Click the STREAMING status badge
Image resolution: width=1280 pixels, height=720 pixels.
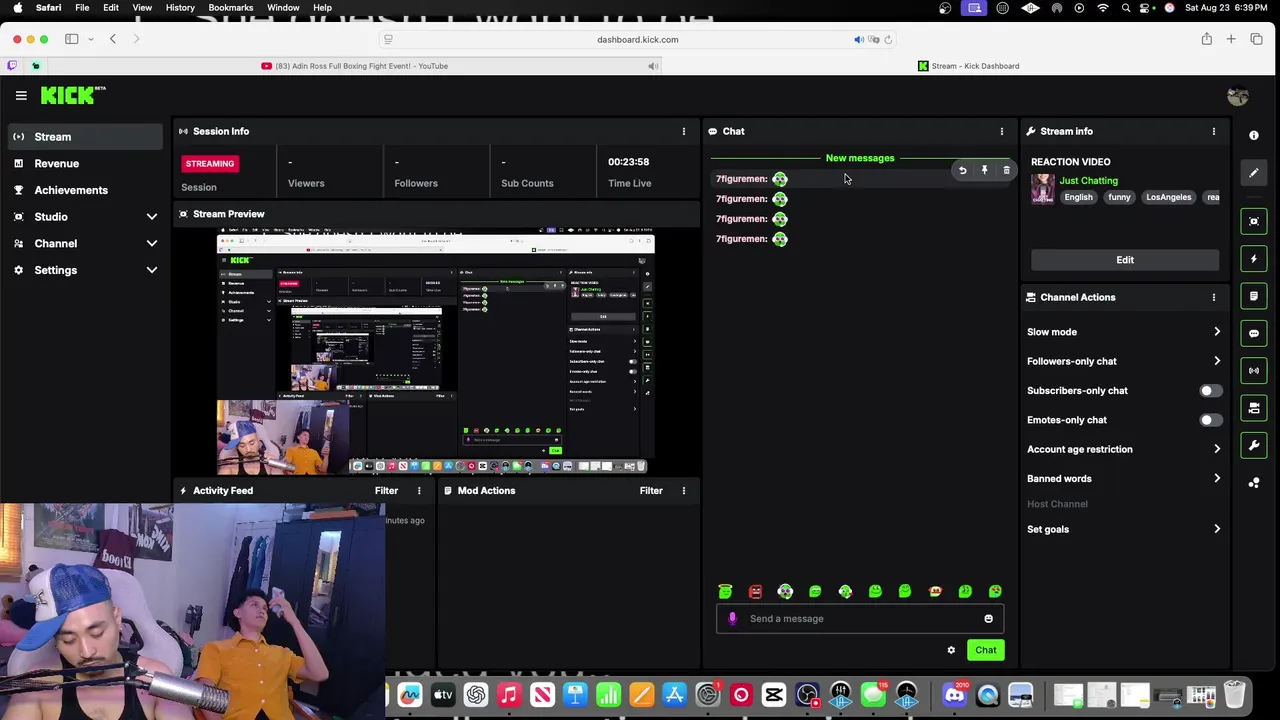click(x=210, y=164)
